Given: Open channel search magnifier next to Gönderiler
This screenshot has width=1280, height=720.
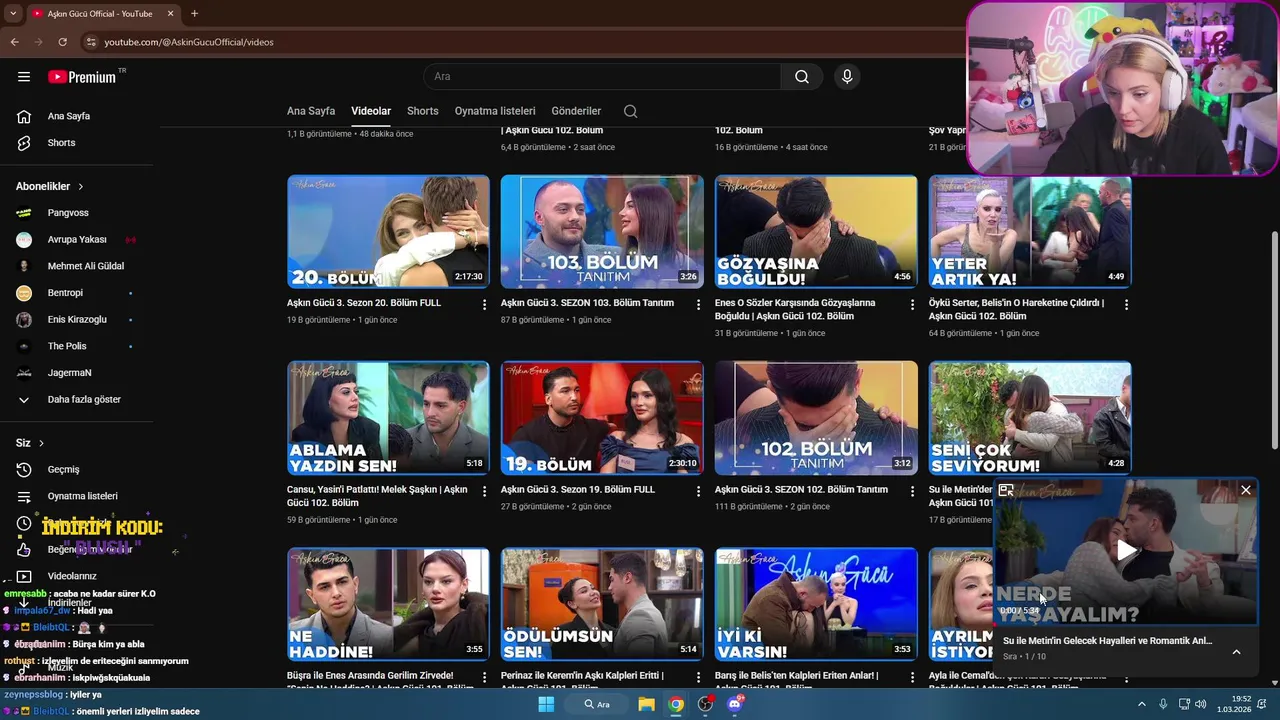Looking at the screenshot, I should [630, 111].
